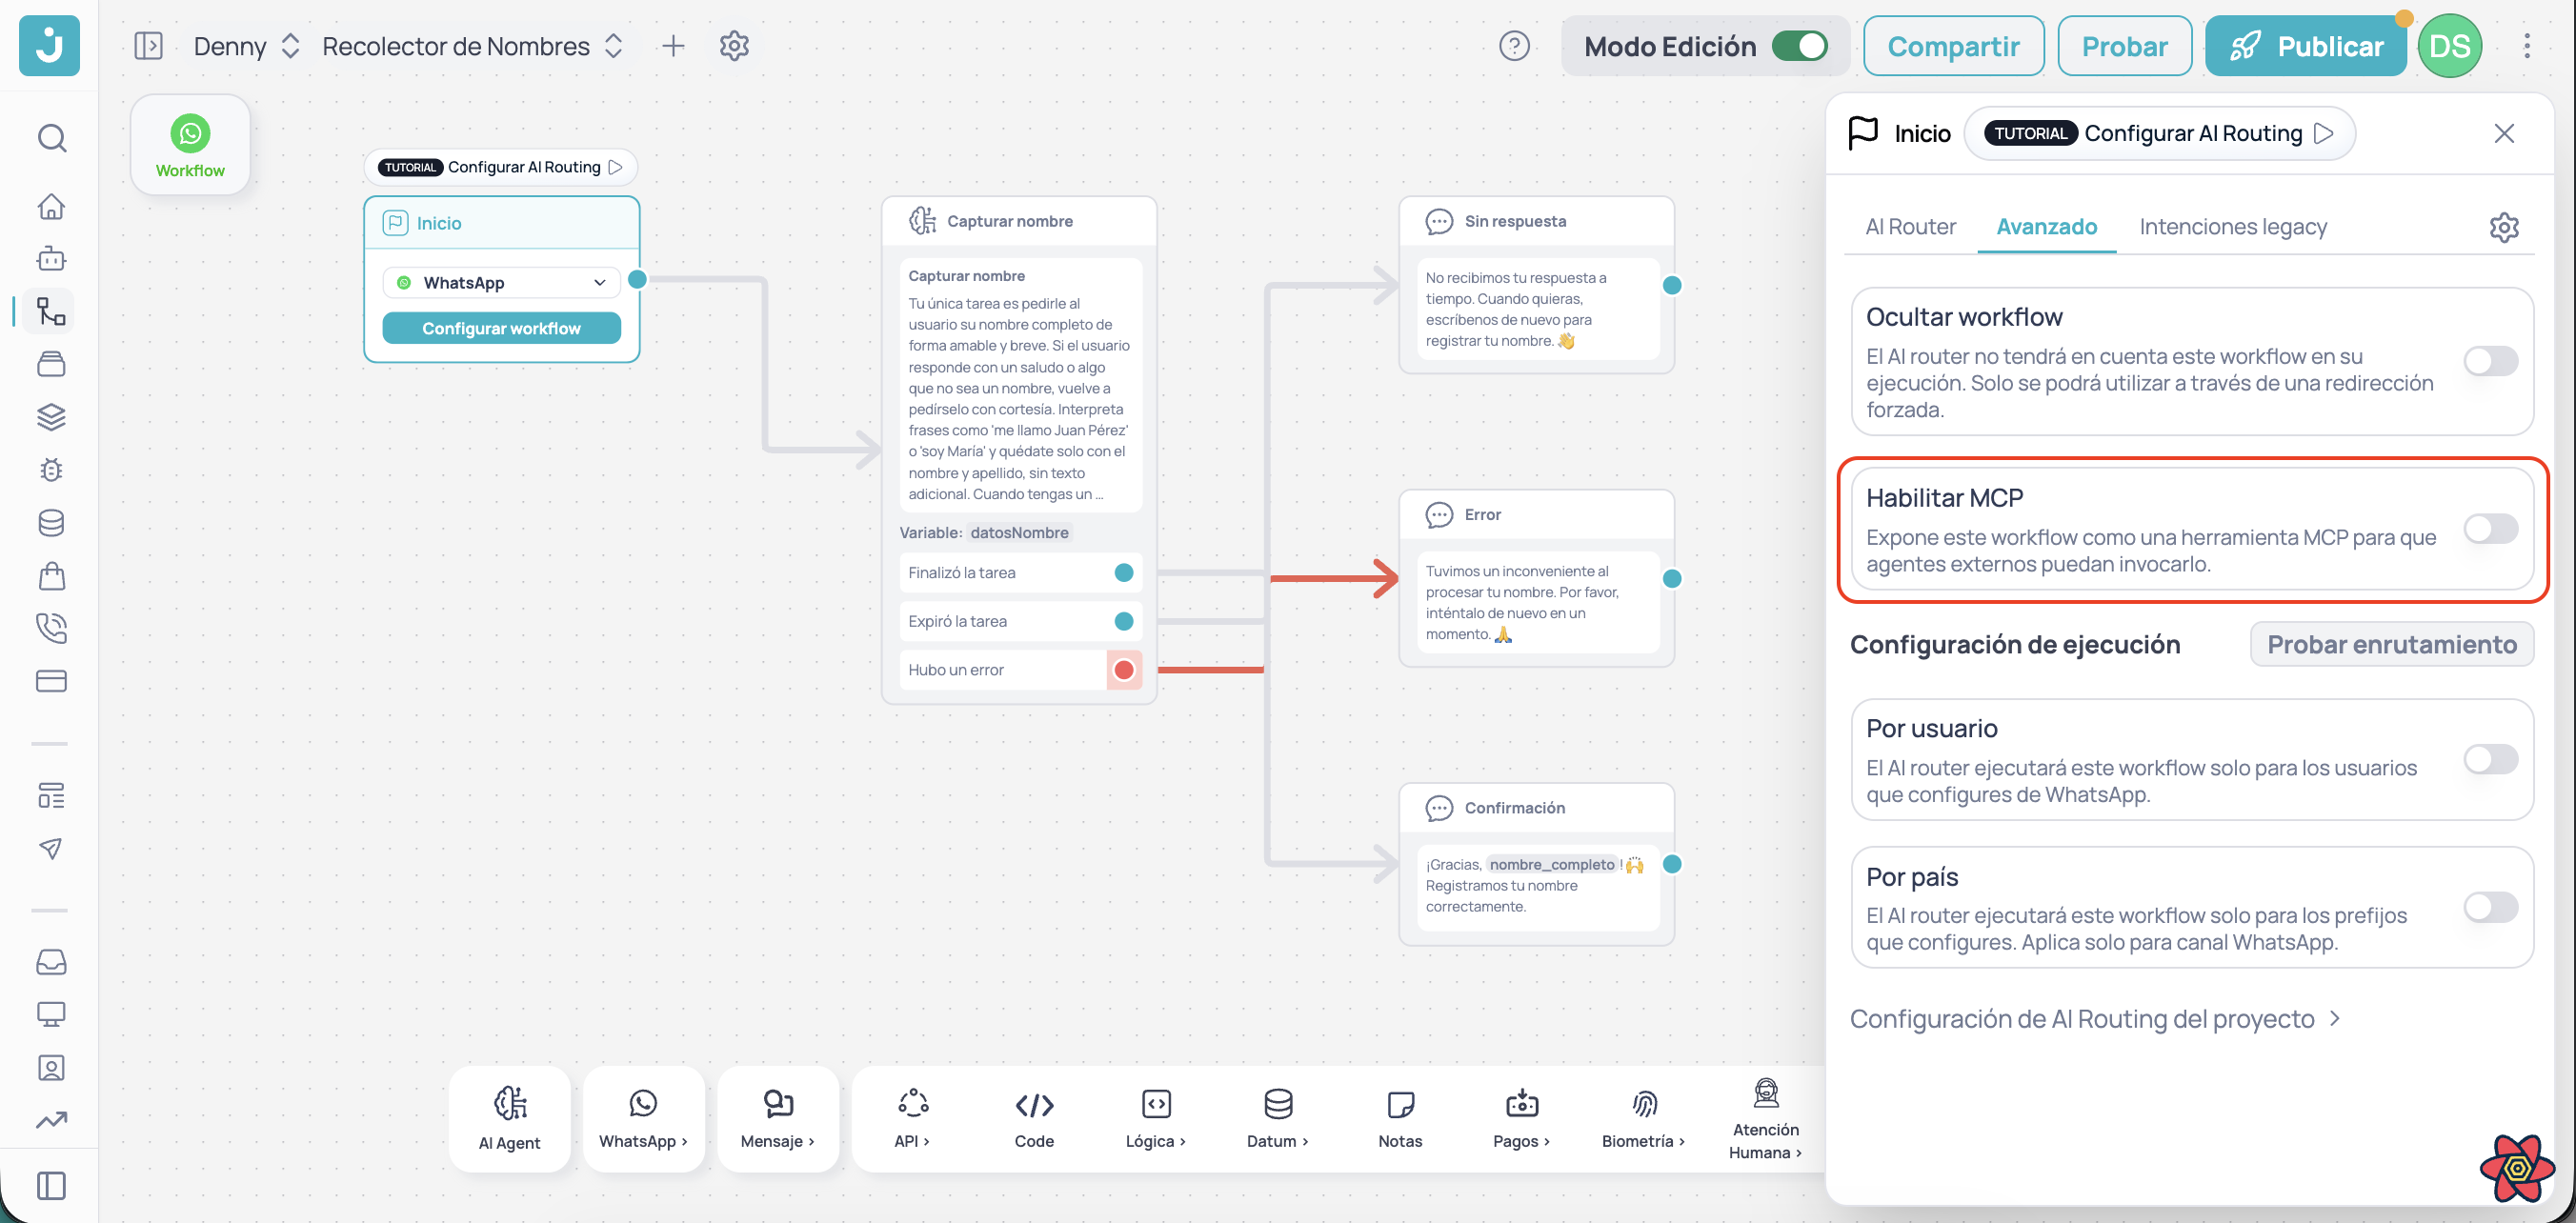Open the help question mark icon
Image resolution: width=2576 pixels, height=1223 pixels.
[1514, 46]
